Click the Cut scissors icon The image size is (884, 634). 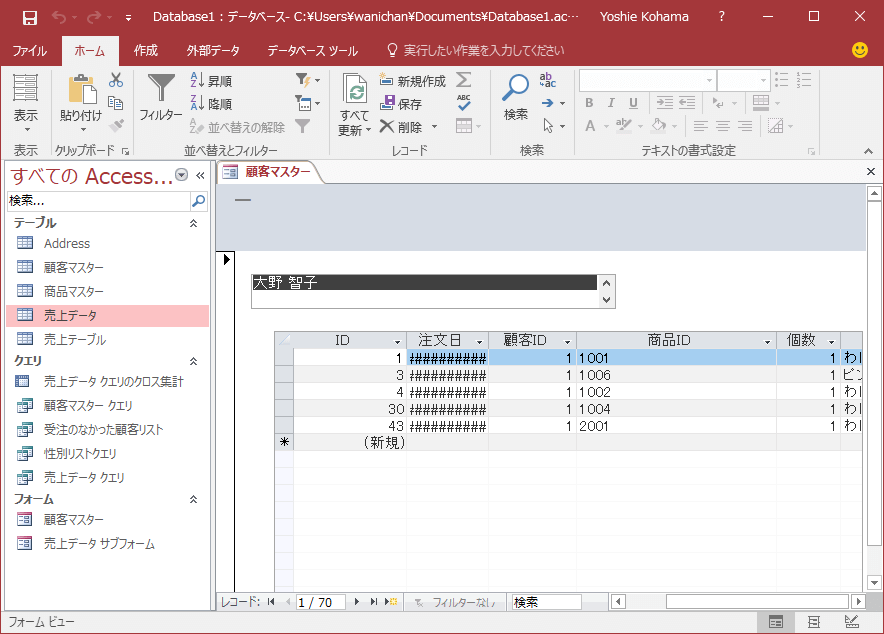coord(116,80)
